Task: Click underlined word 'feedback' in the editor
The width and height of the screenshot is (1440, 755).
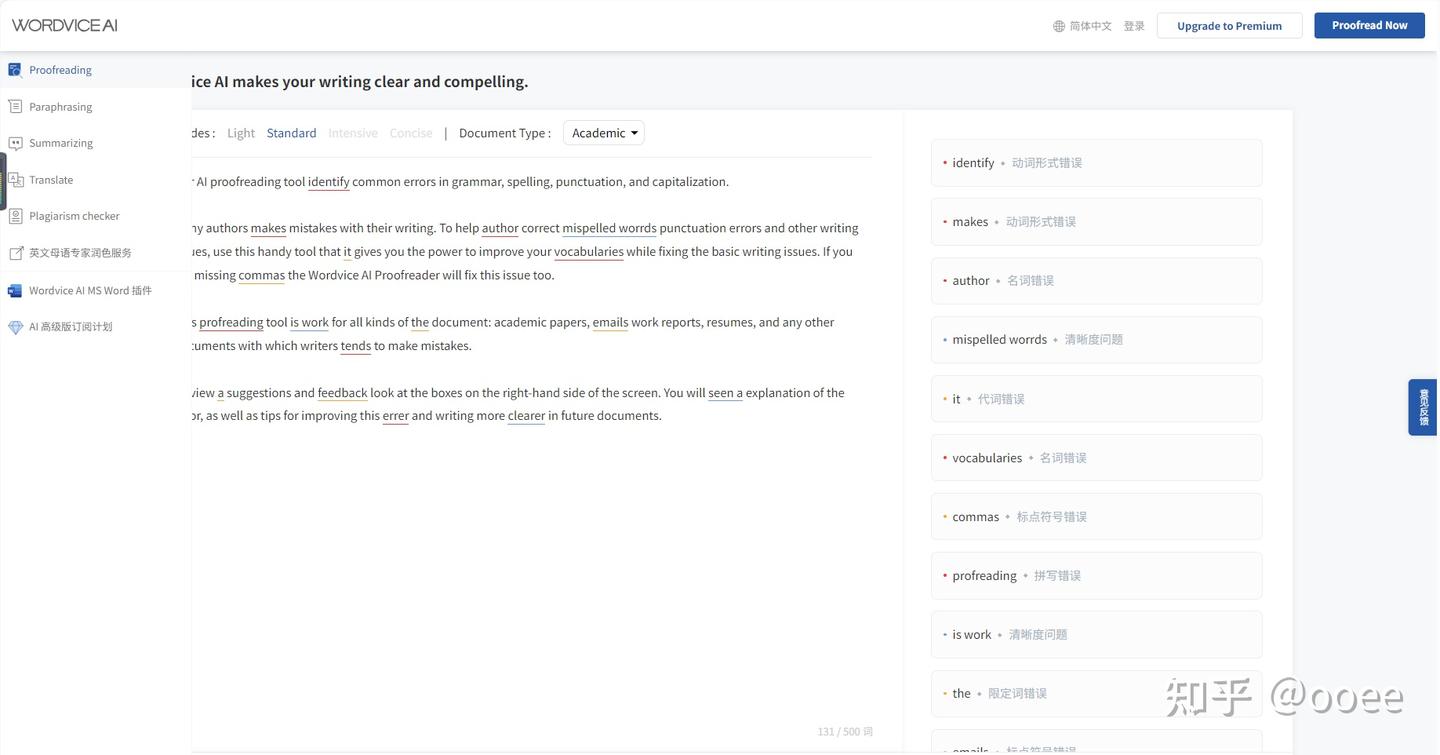Action: pos(342,393)
